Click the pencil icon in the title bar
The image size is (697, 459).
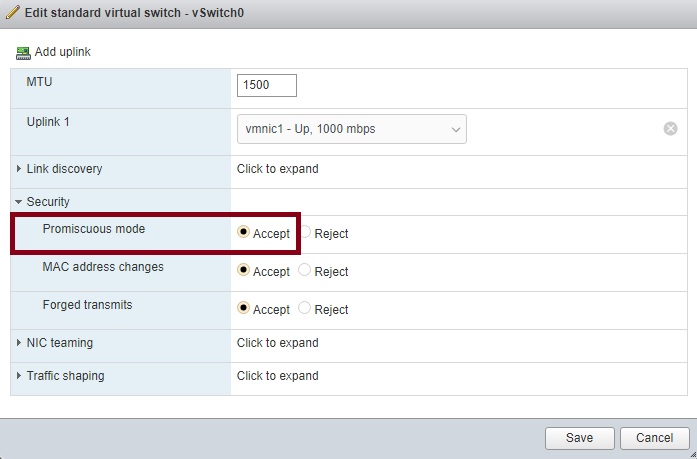pos(13,13)
